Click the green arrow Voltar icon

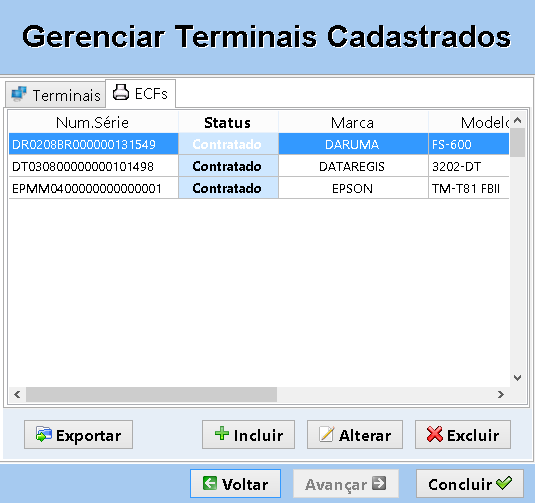click(210, 483)
